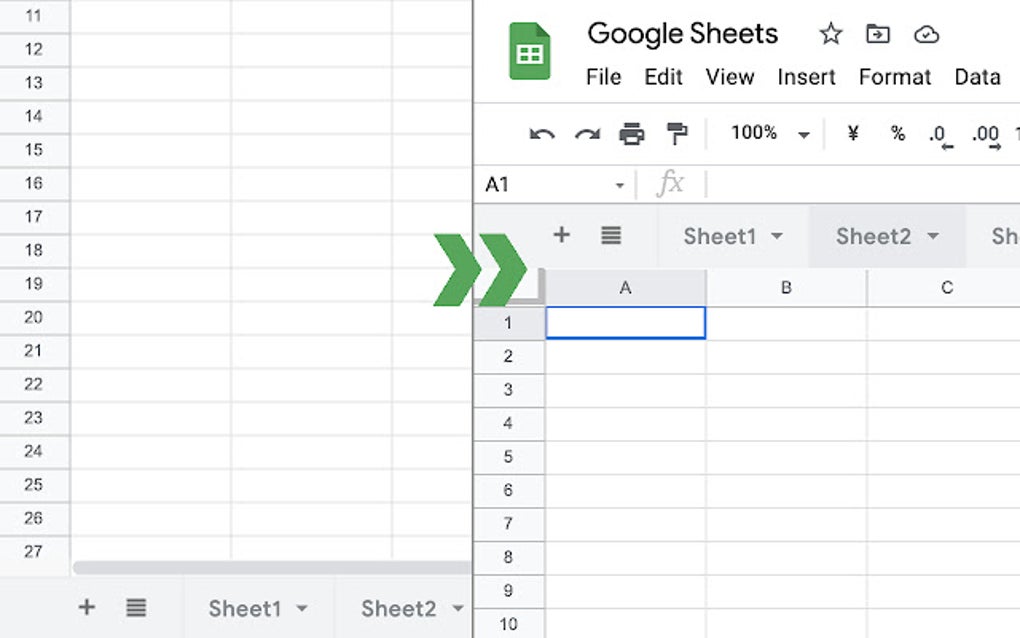Star the Google Sheets document
The width and height of the screenshot is (1020, 638).
pos(830,35)
